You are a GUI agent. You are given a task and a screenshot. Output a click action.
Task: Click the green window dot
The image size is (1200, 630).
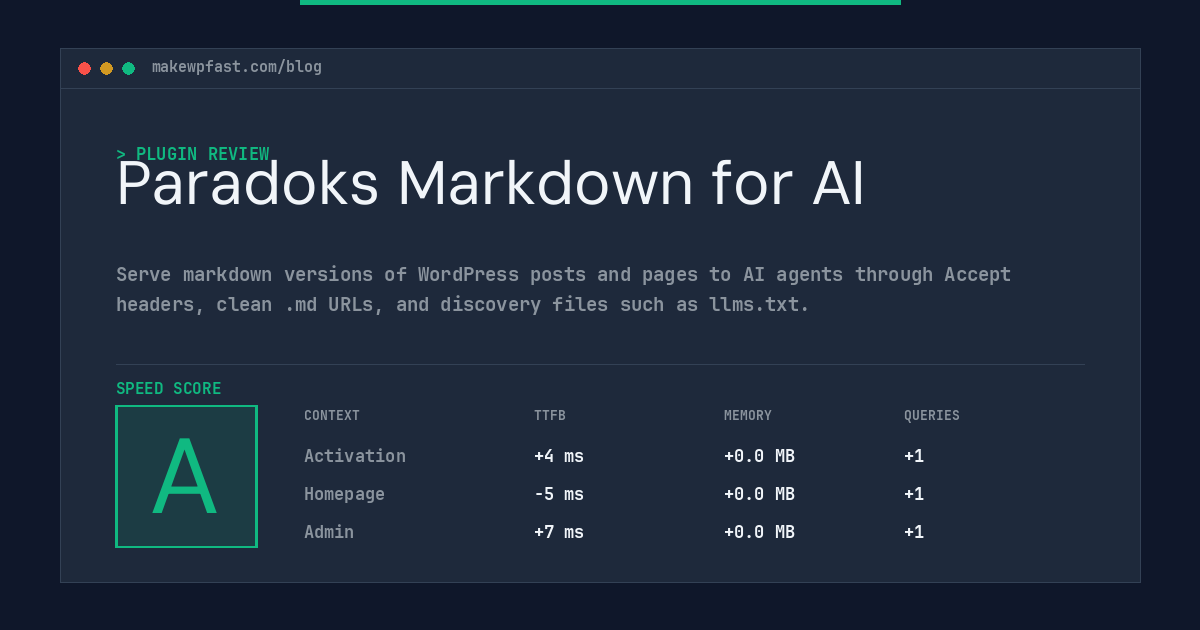128,68
